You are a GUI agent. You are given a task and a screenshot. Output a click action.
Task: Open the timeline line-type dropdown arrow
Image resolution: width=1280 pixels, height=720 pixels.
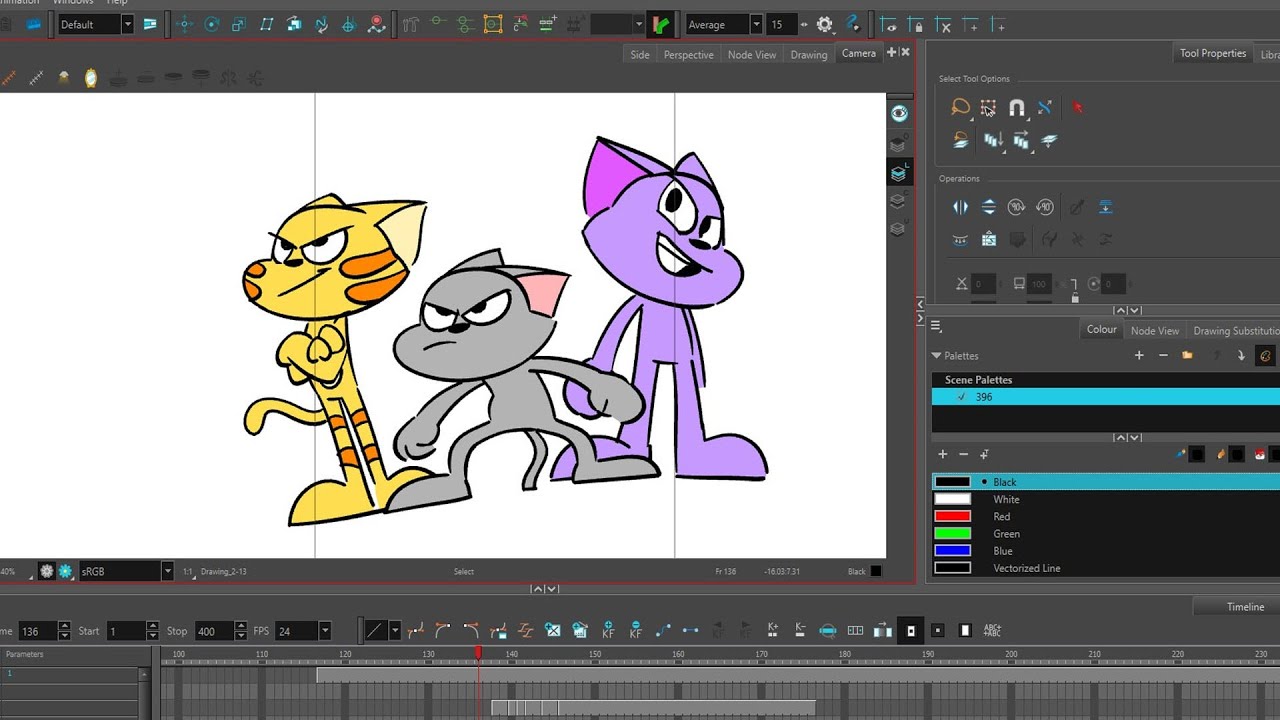[395, 631]
